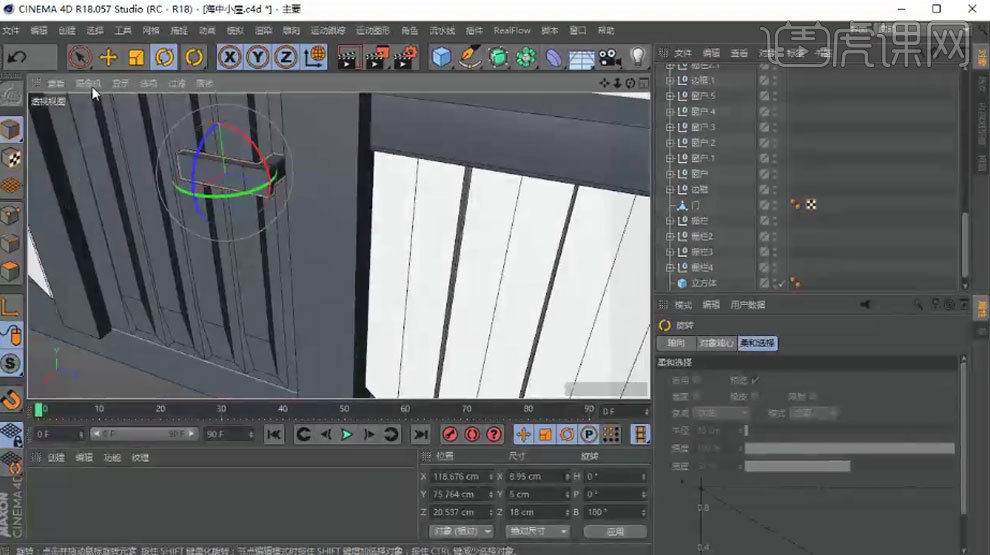This screenshot has width=990, height=555.
Task: Add a light object
Action: click(x=638, y=58)
